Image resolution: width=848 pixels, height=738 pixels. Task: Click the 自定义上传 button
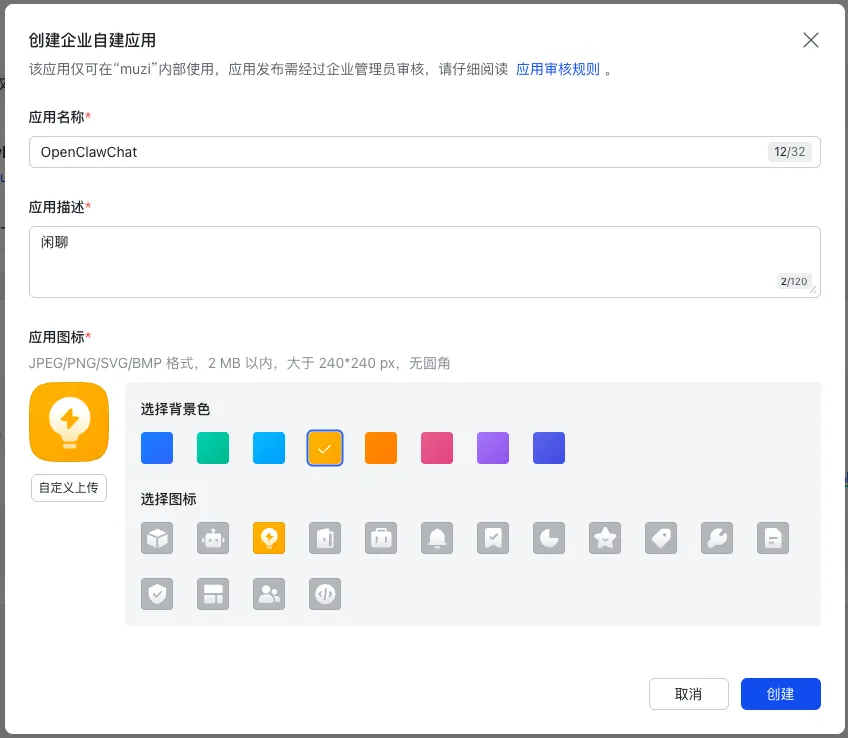click(x=69, y=488)
